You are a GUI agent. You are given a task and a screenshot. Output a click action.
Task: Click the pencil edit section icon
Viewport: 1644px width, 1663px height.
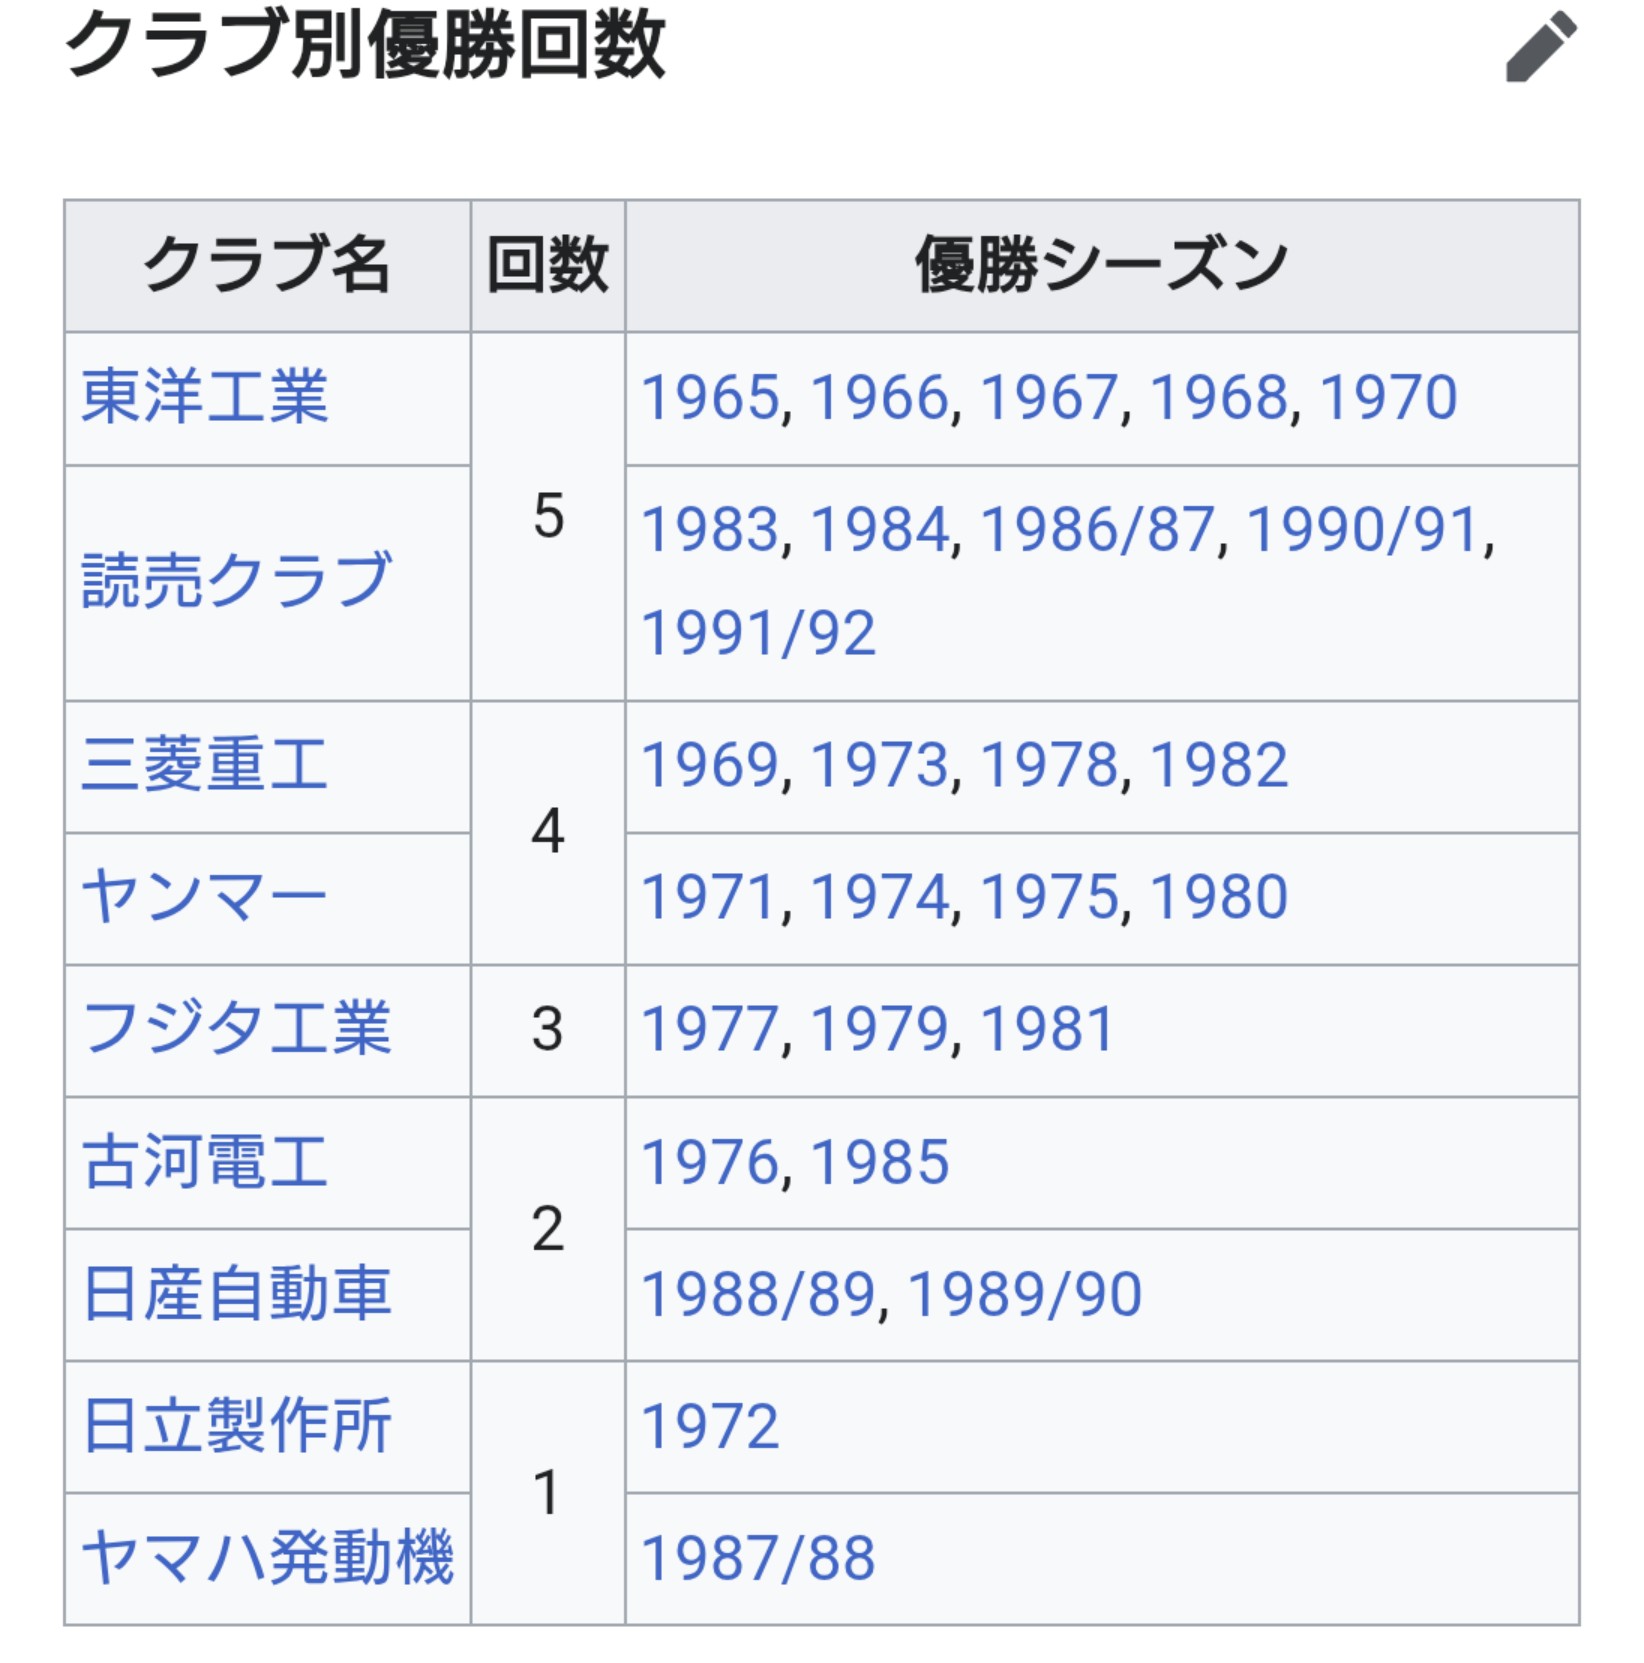coord(1540,46)
